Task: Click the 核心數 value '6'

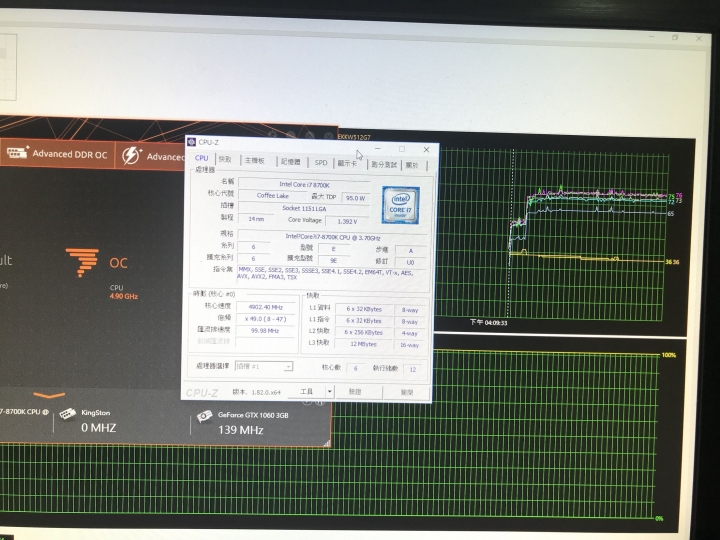Action: click(355, 368)
